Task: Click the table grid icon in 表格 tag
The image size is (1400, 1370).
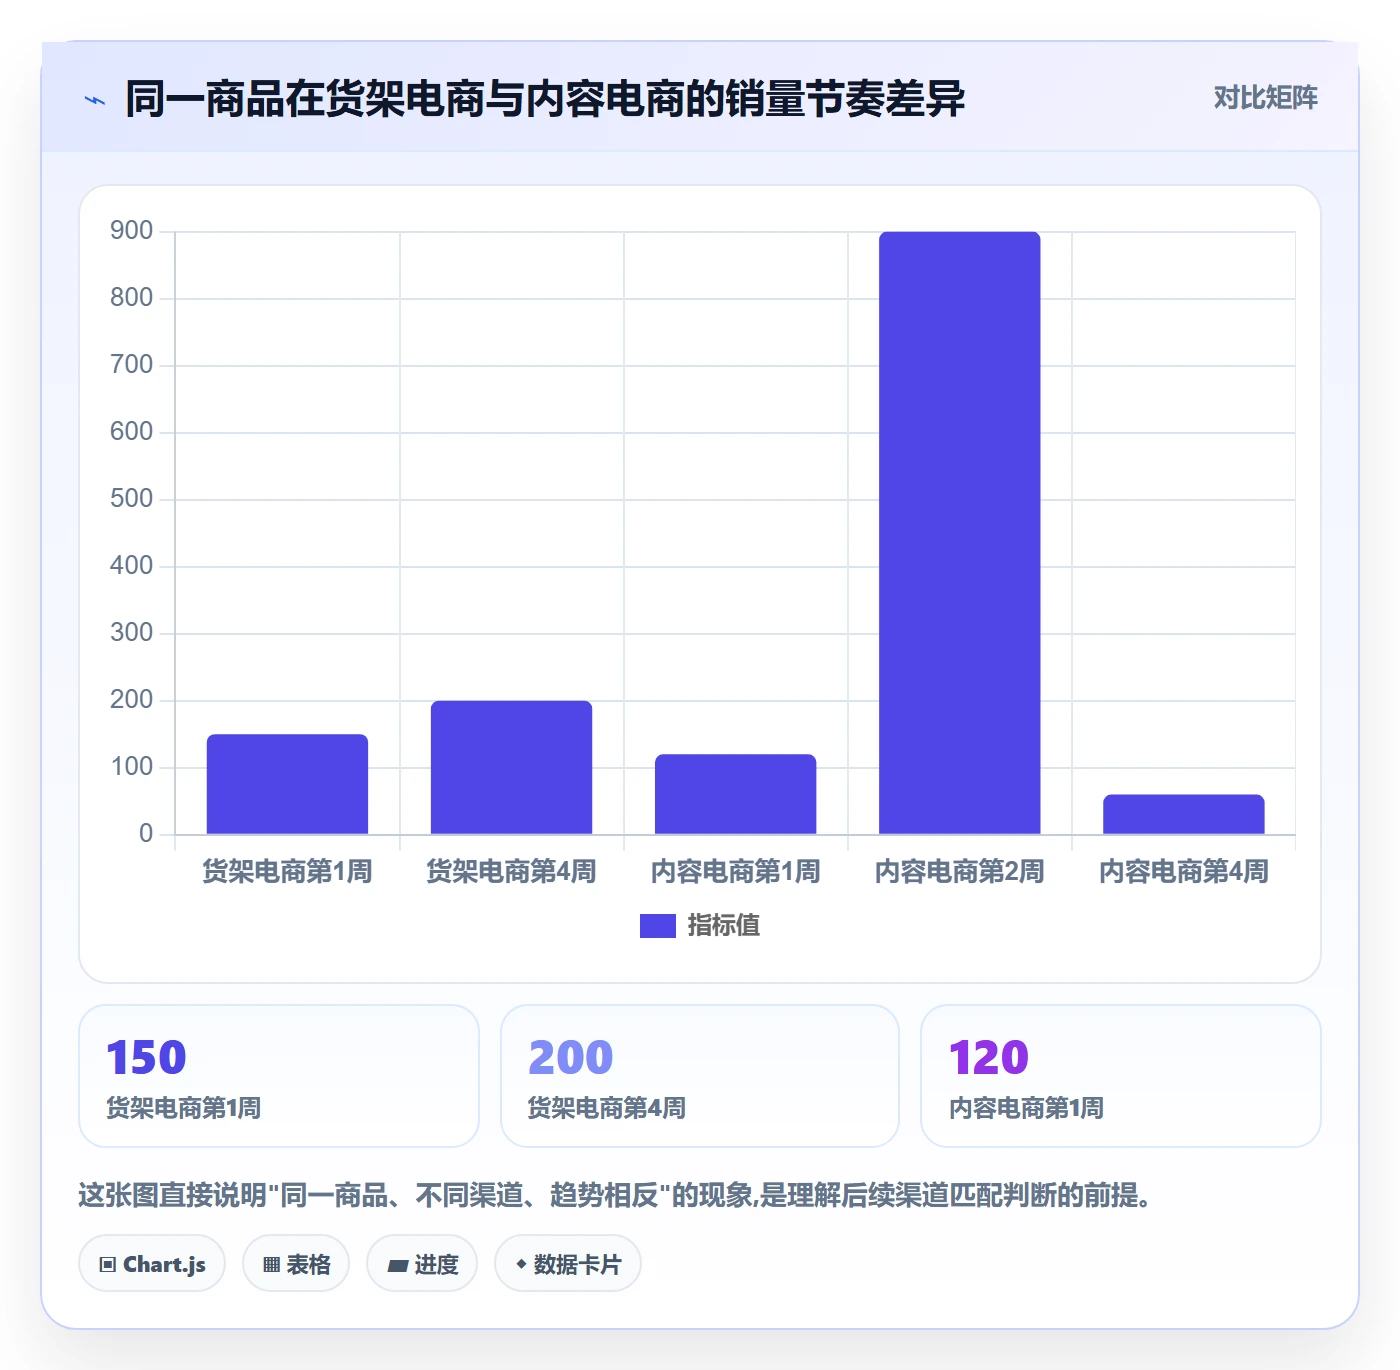Action: click(271, 1265)
